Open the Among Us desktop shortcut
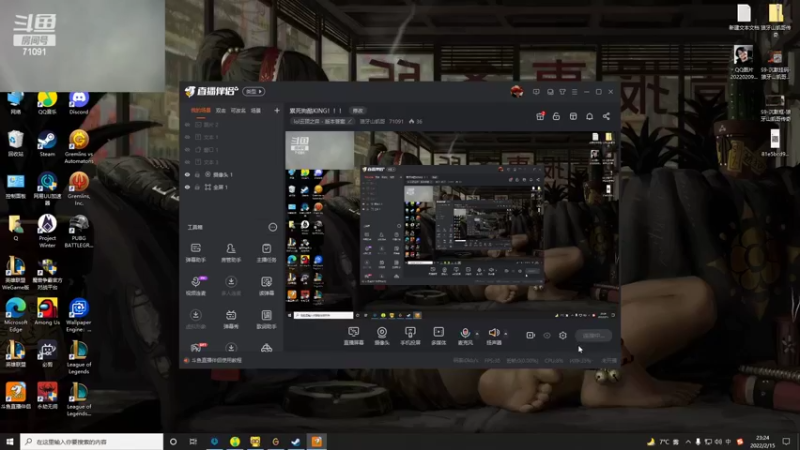 click(x=47, y=312)
